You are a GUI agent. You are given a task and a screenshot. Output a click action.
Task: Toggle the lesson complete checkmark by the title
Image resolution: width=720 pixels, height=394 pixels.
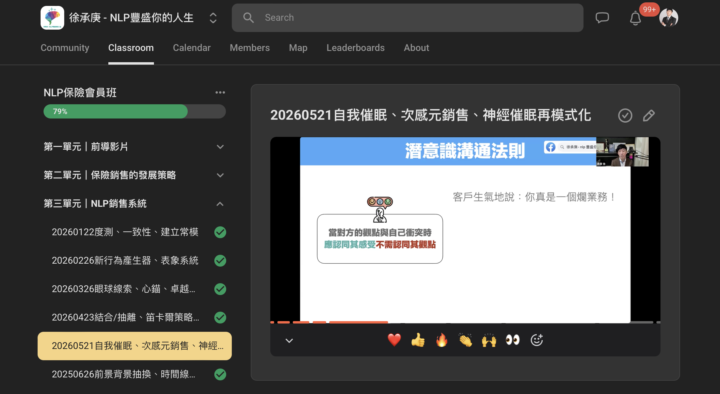tap(625, 115)
